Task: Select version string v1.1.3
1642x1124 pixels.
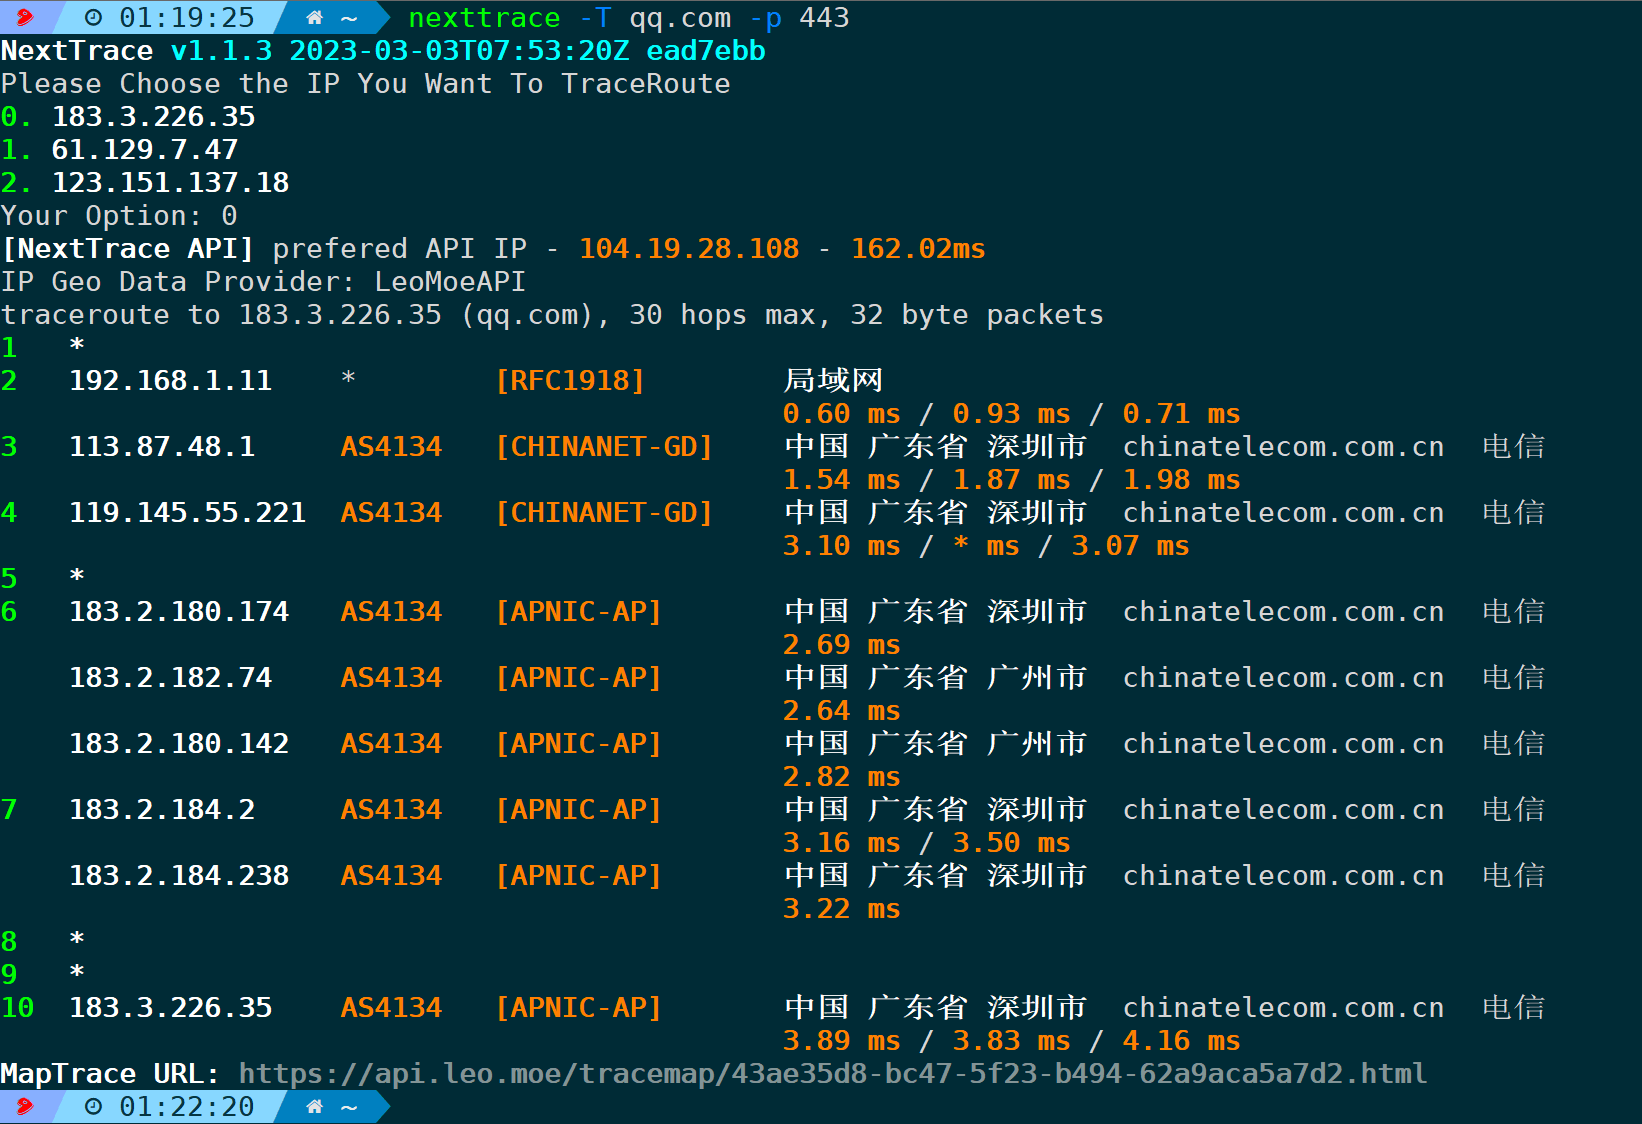Action: tap(221, 51)
